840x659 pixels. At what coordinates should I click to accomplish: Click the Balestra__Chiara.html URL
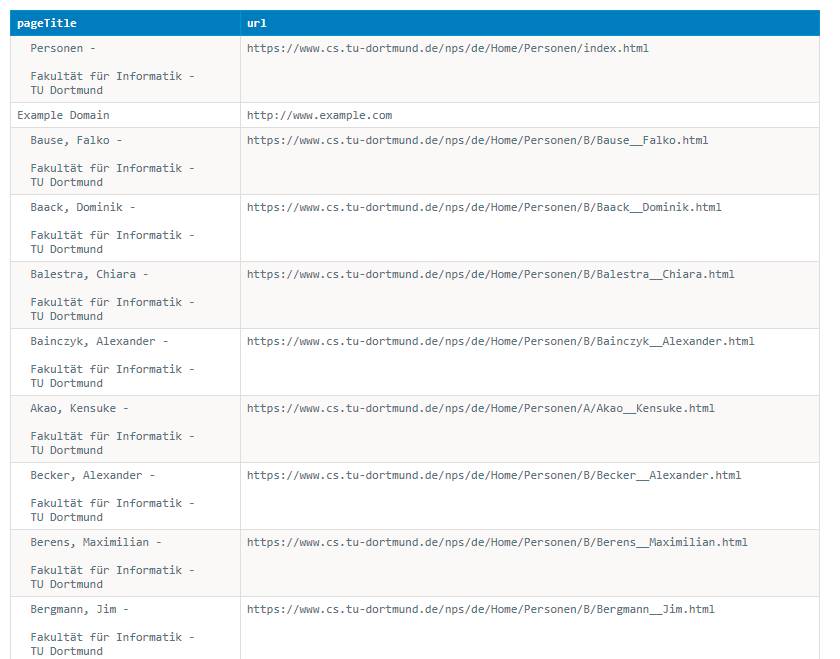coord(491,274)
